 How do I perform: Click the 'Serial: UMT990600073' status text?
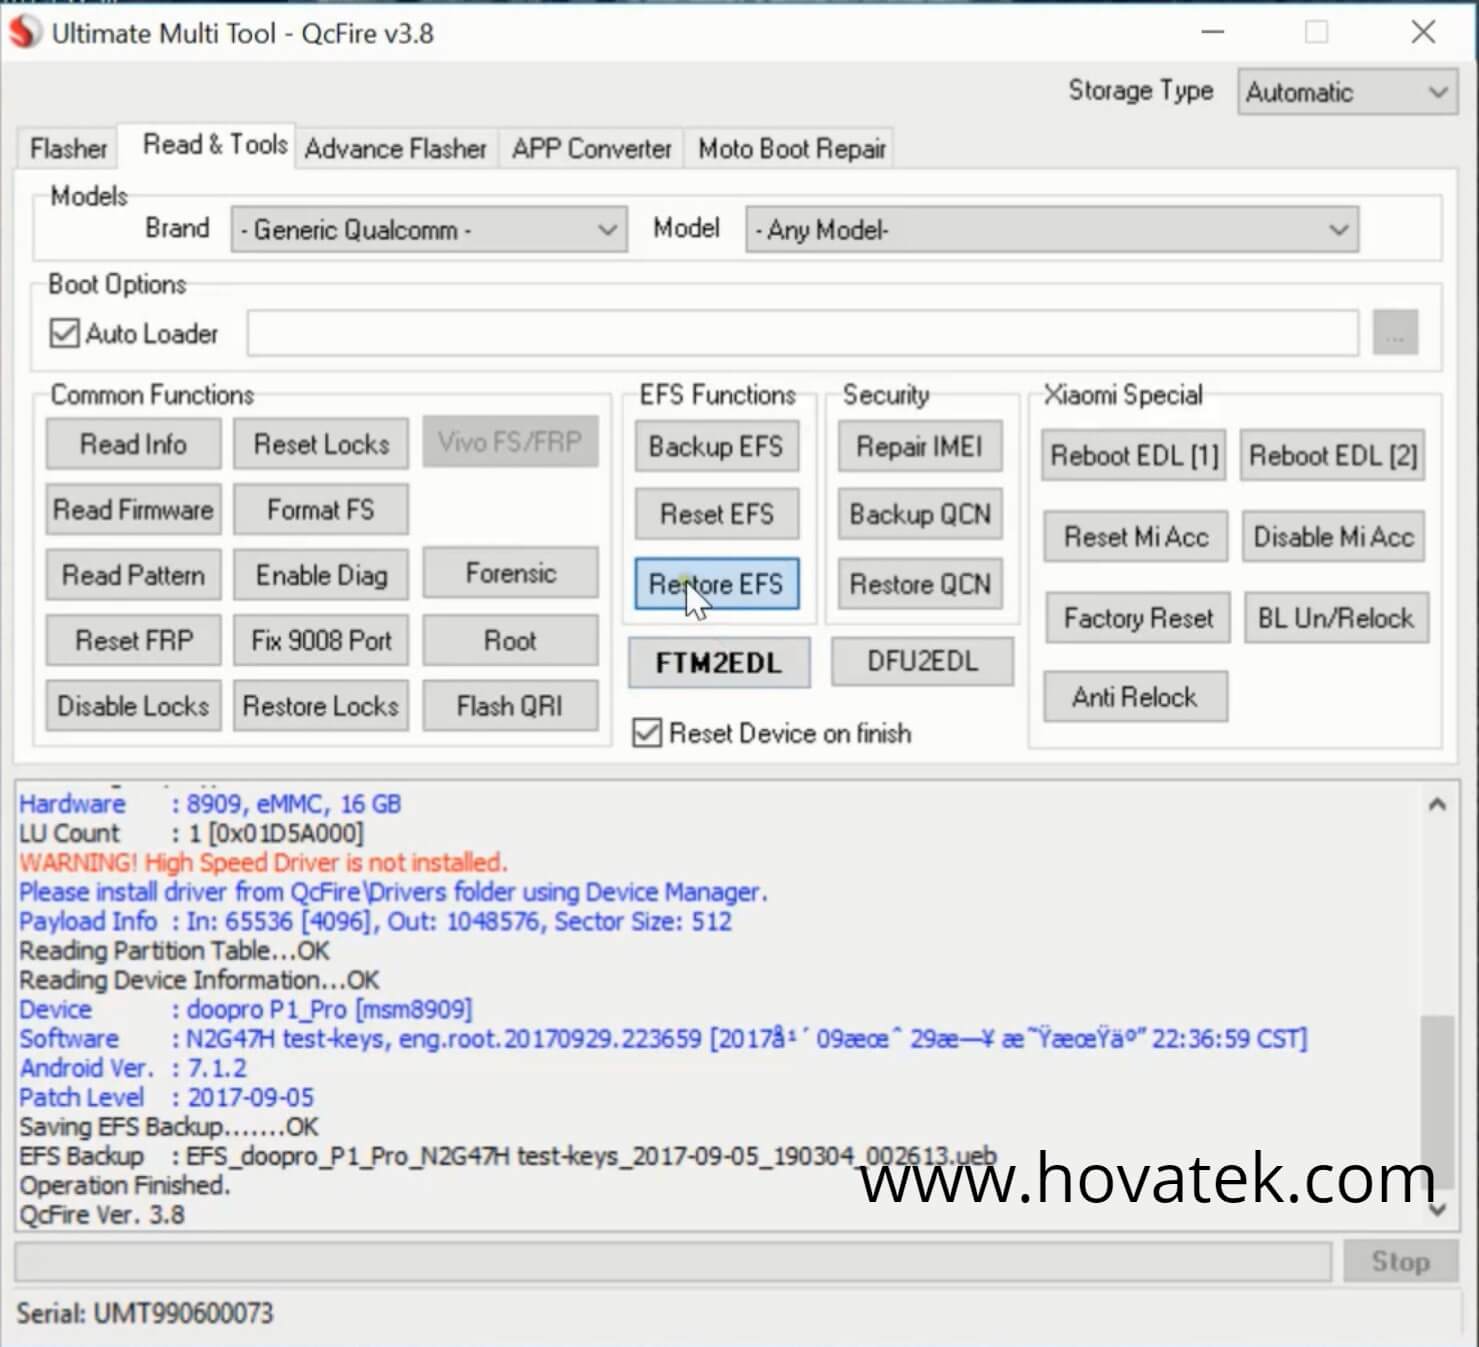[145, 1313]
